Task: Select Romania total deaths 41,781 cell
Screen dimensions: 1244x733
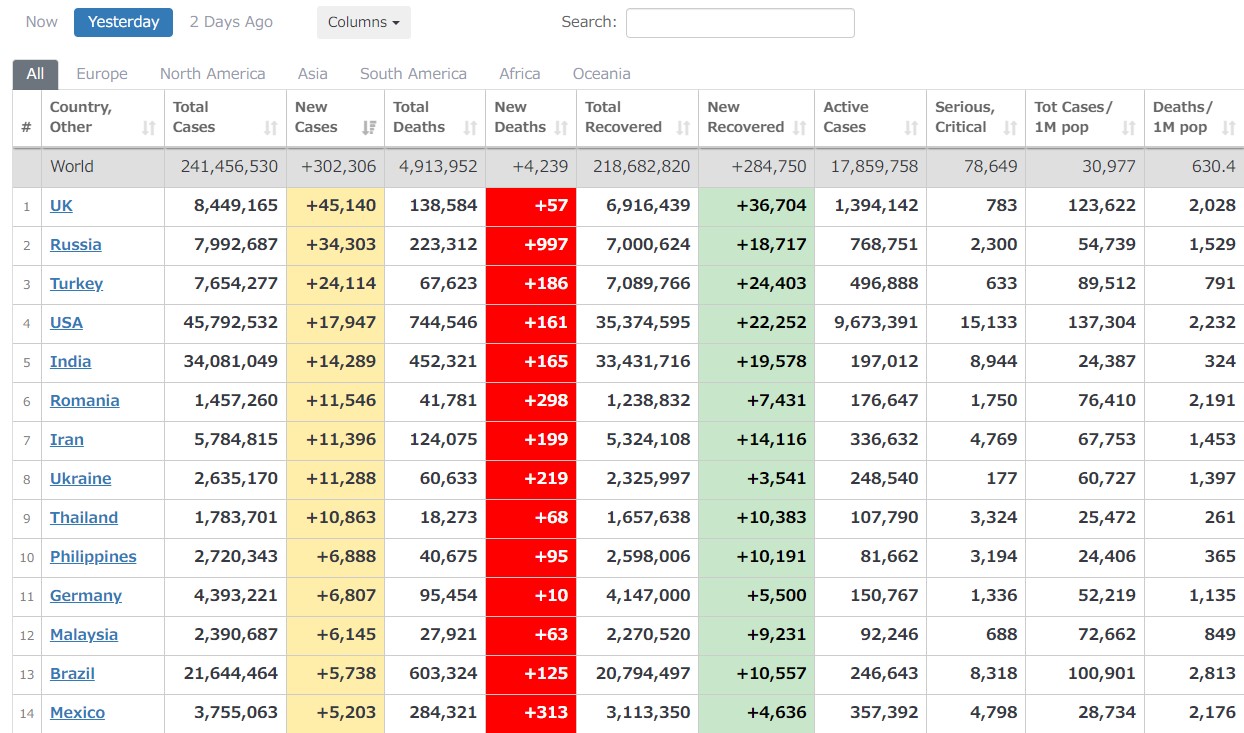Action: (x=435, y=401)
